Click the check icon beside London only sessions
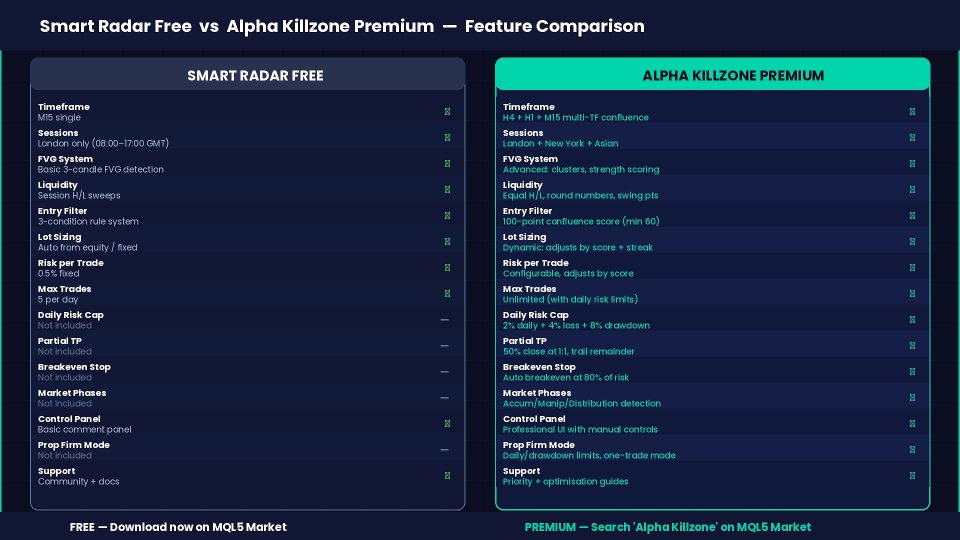This screenshot has width=960, height=540. coord(447,138)
